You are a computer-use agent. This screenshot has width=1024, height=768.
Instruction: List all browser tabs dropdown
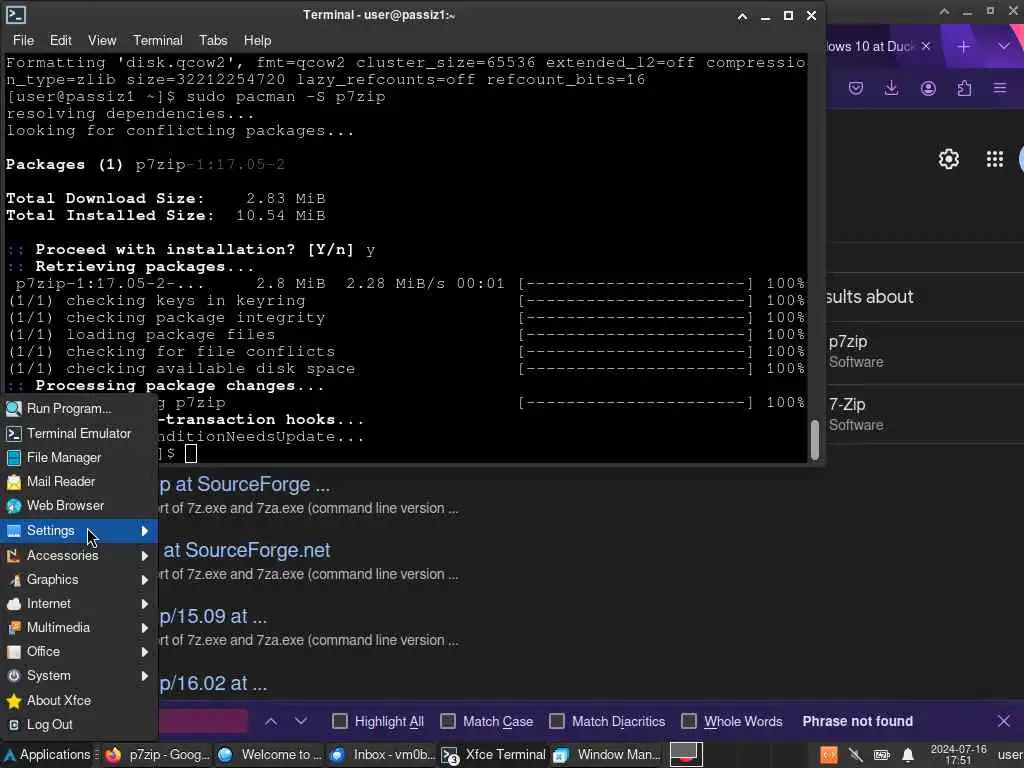click(1004, 46)
